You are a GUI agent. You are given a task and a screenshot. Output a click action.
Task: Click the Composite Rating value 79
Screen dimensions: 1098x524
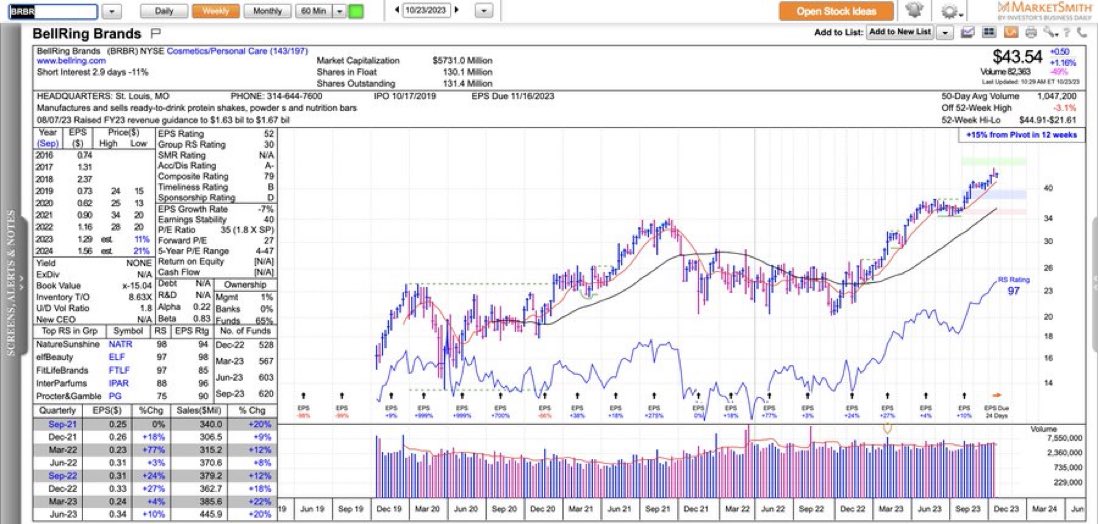point(269,177)
